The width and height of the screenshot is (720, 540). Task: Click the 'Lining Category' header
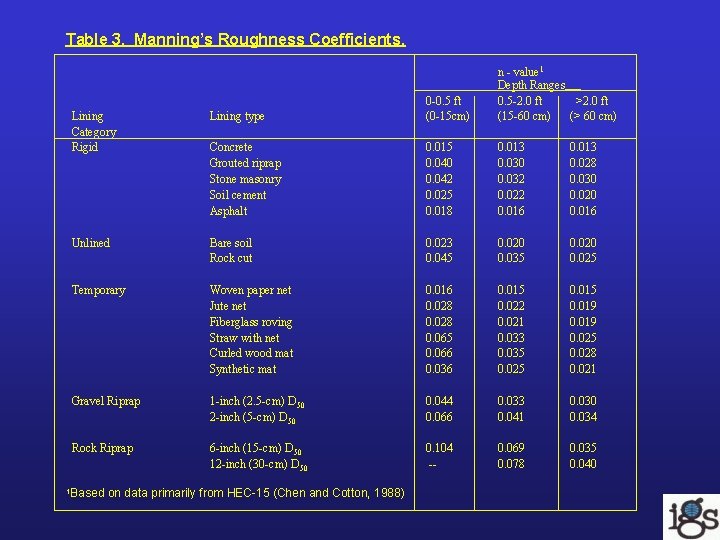(x=94, y=124)
